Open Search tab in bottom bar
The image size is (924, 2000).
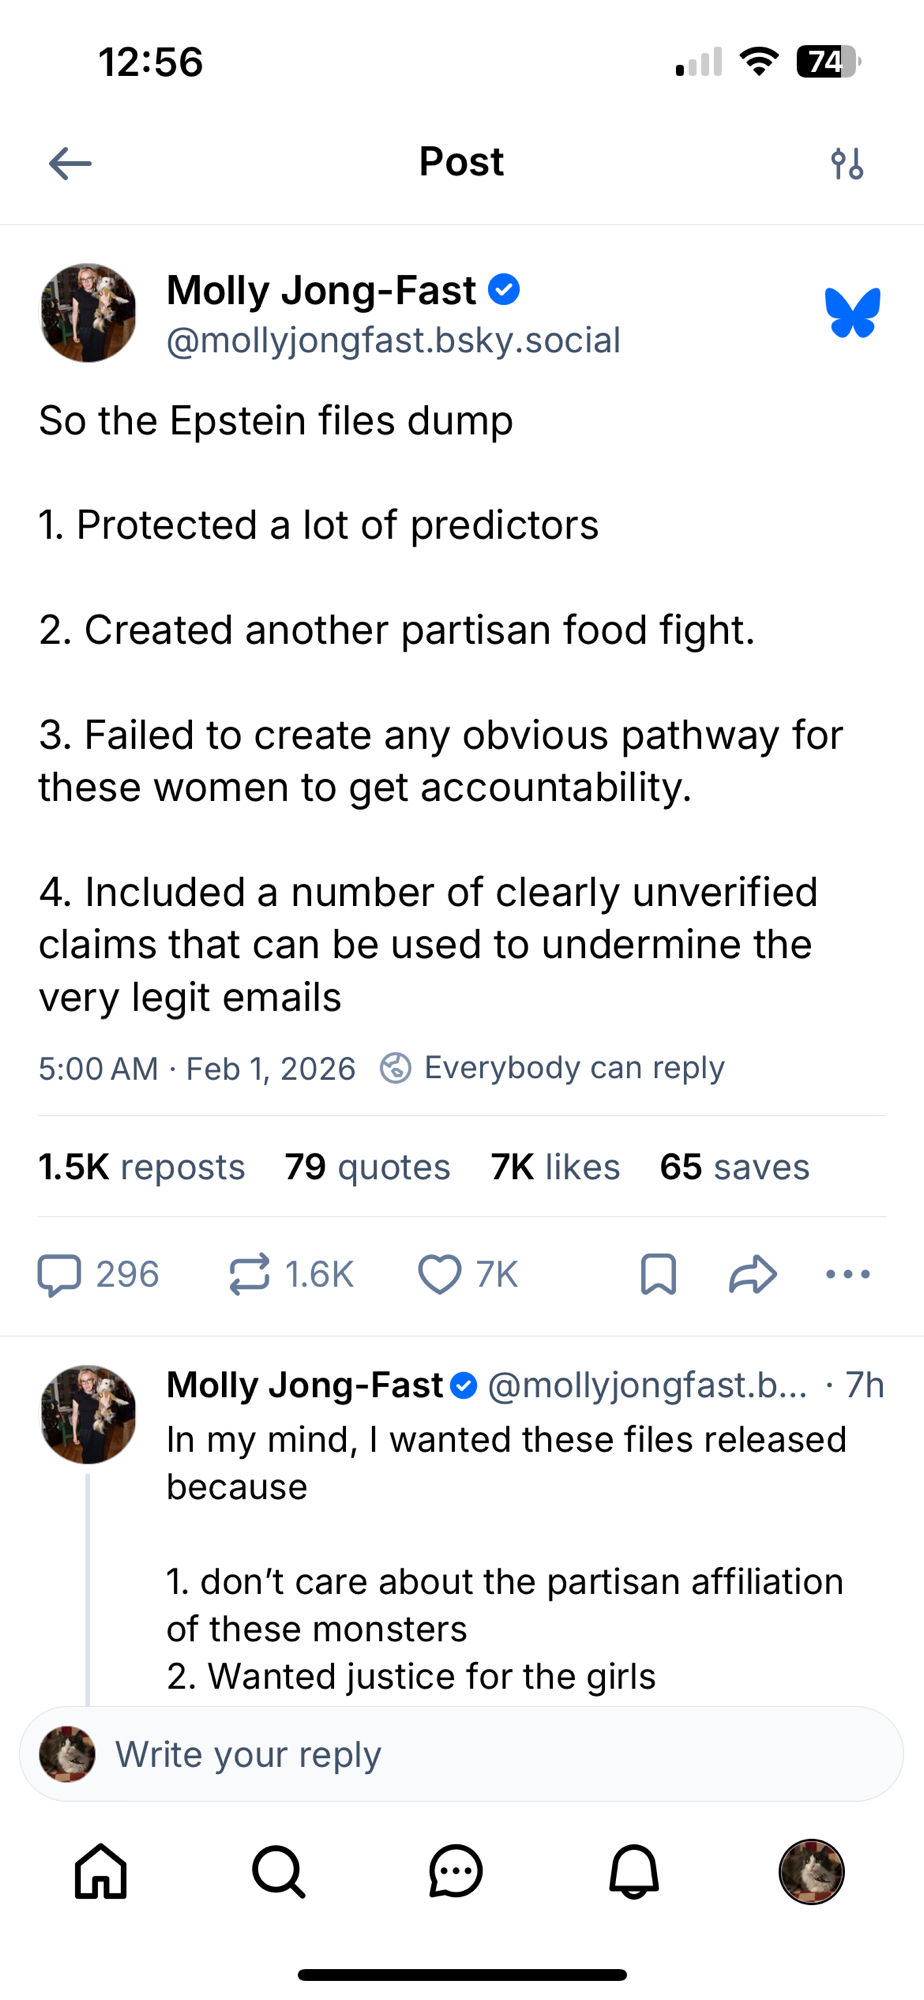click(279, 1871)
